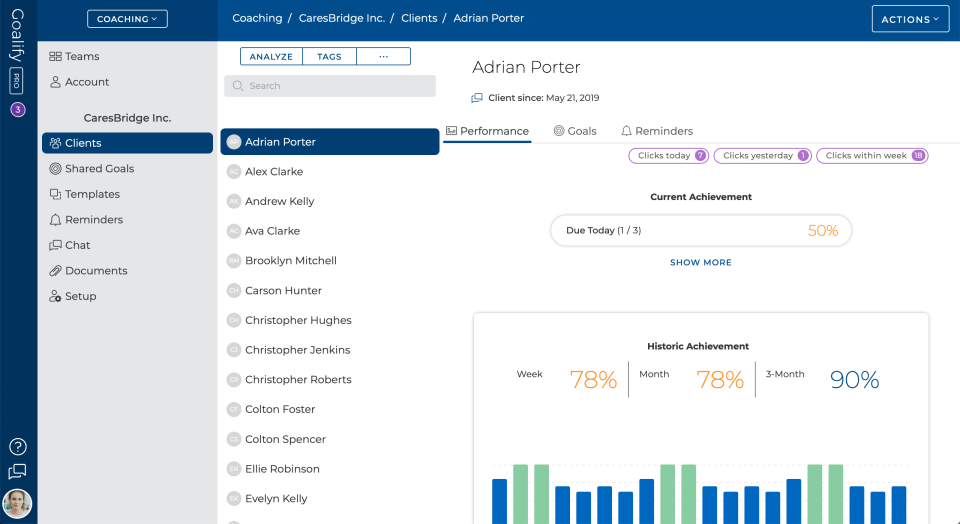Click the Templates icon in sidebar
The image size is (960, 524).
point(55,194)
